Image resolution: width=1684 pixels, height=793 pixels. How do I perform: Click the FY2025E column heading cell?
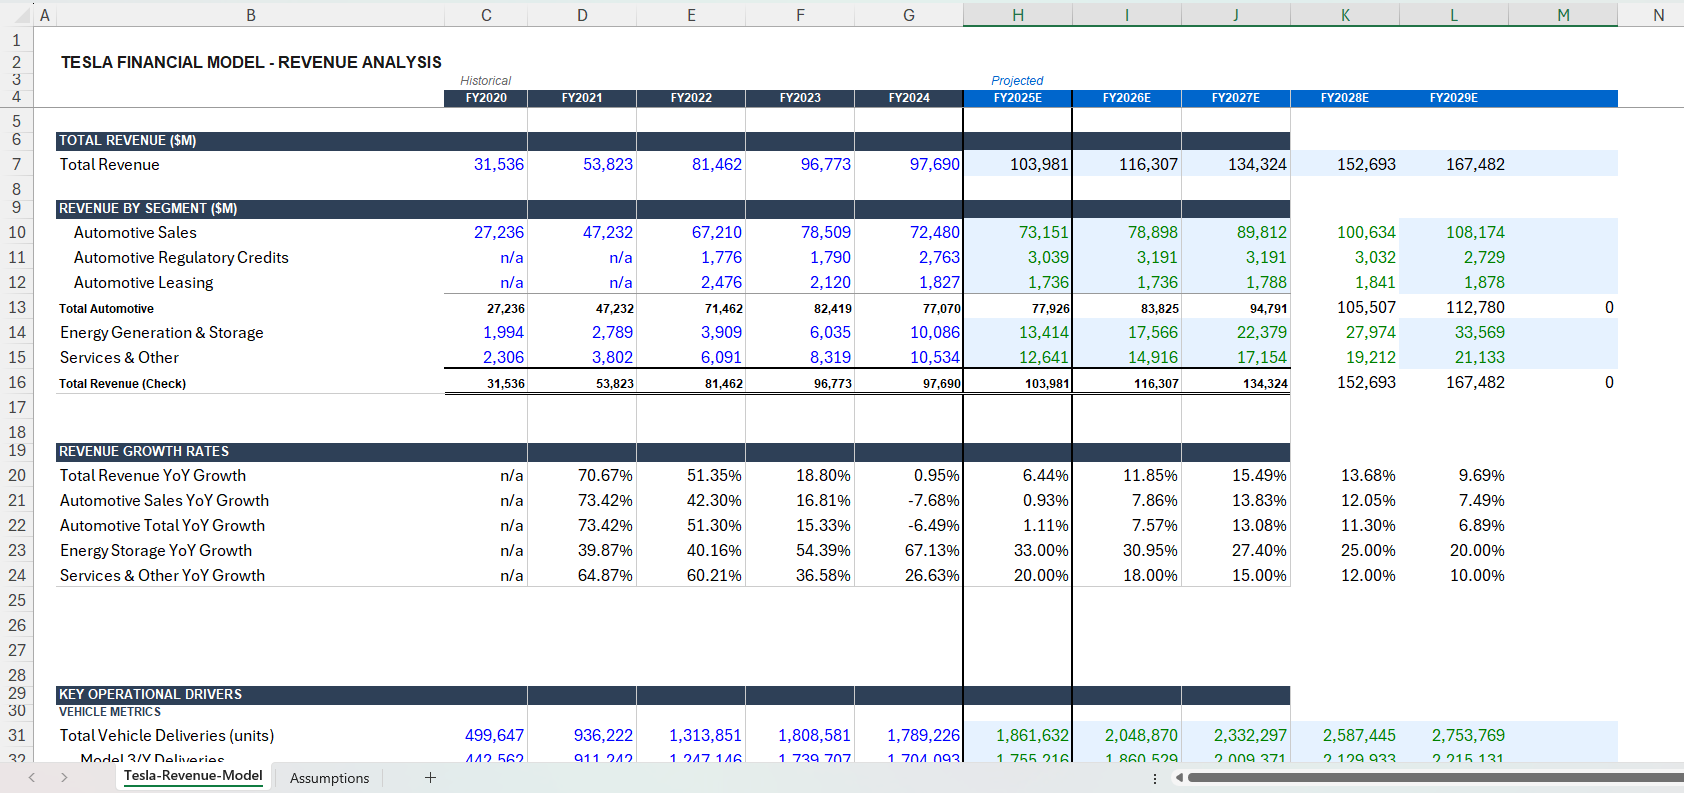pyautogui.click(x=1017, y=98)
